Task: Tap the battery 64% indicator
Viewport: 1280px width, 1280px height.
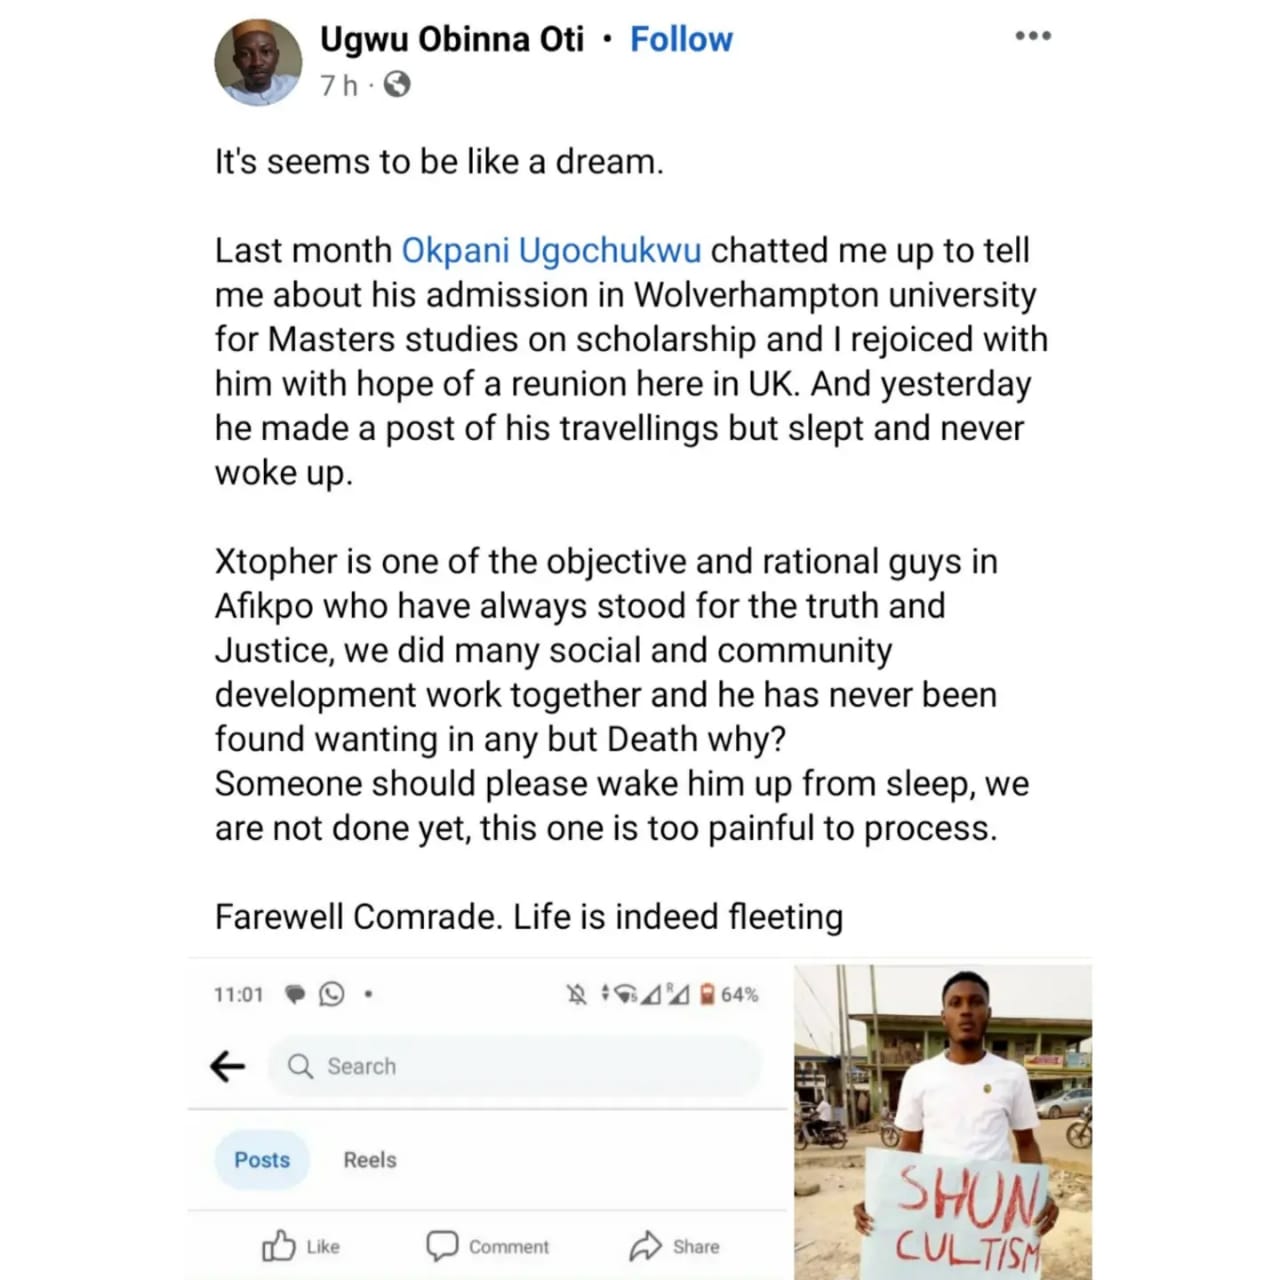Action: tap(728, 994)
